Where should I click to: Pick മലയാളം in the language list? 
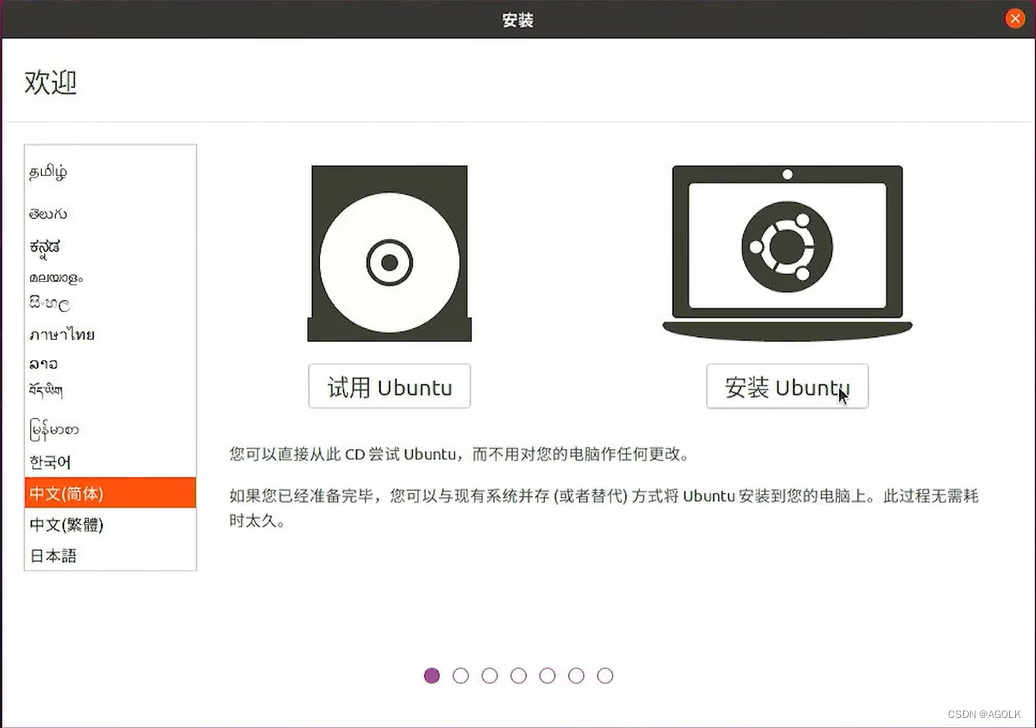click(110, 277)
